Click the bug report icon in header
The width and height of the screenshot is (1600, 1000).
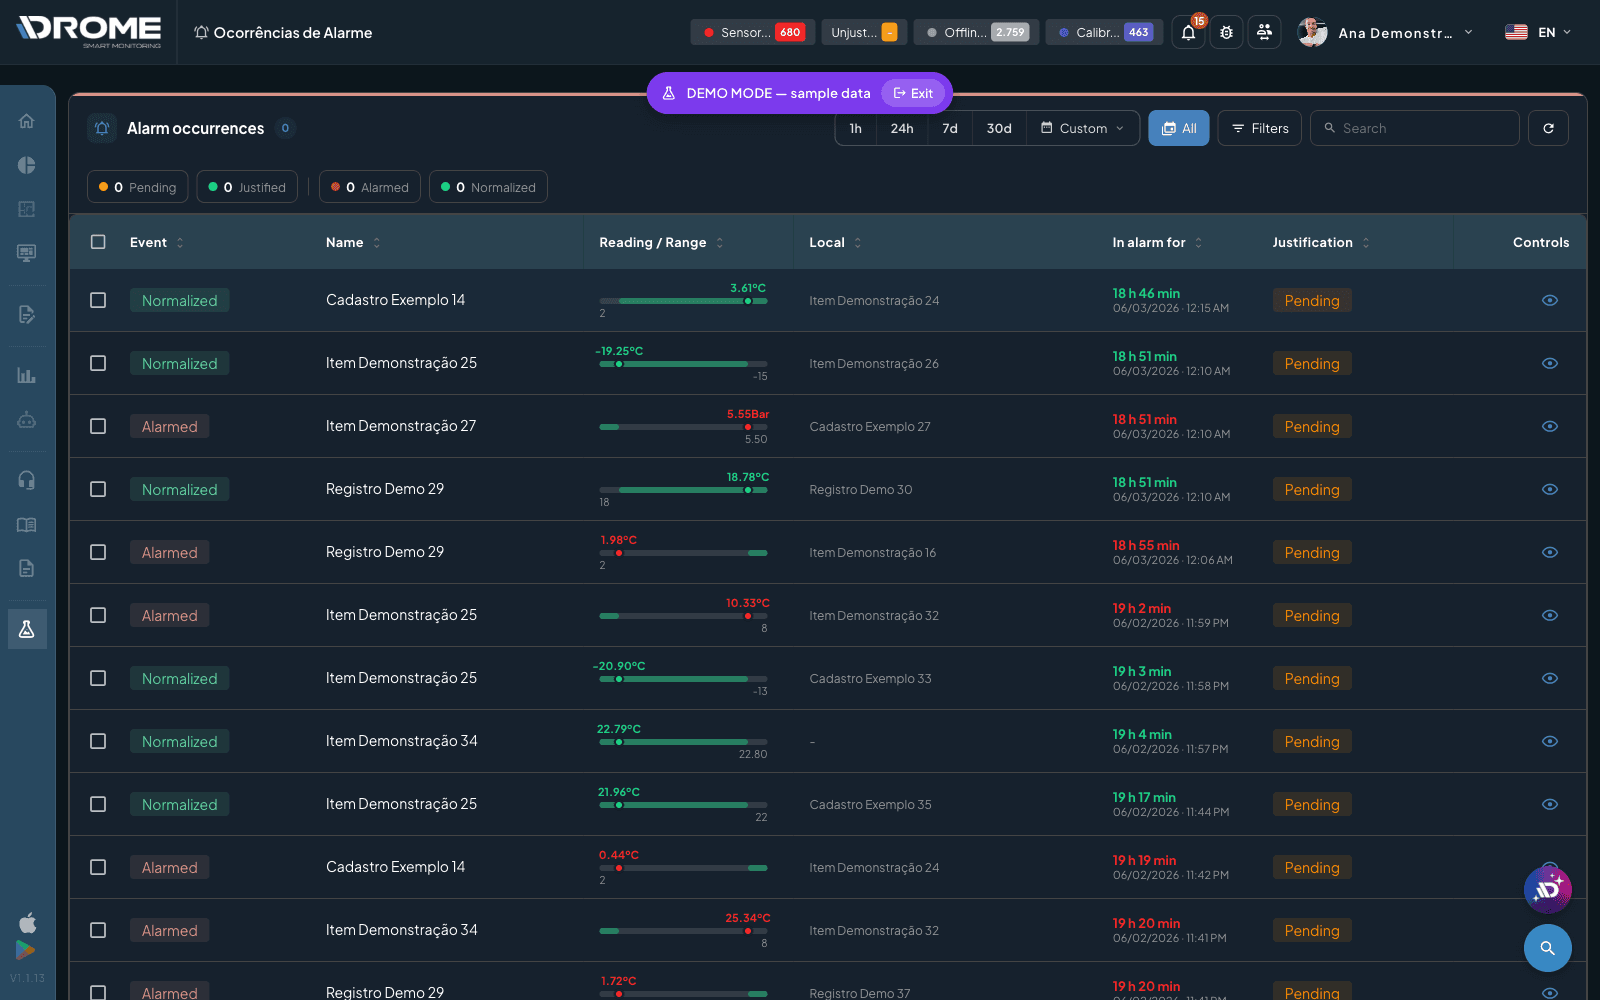tap(1226, 33)
